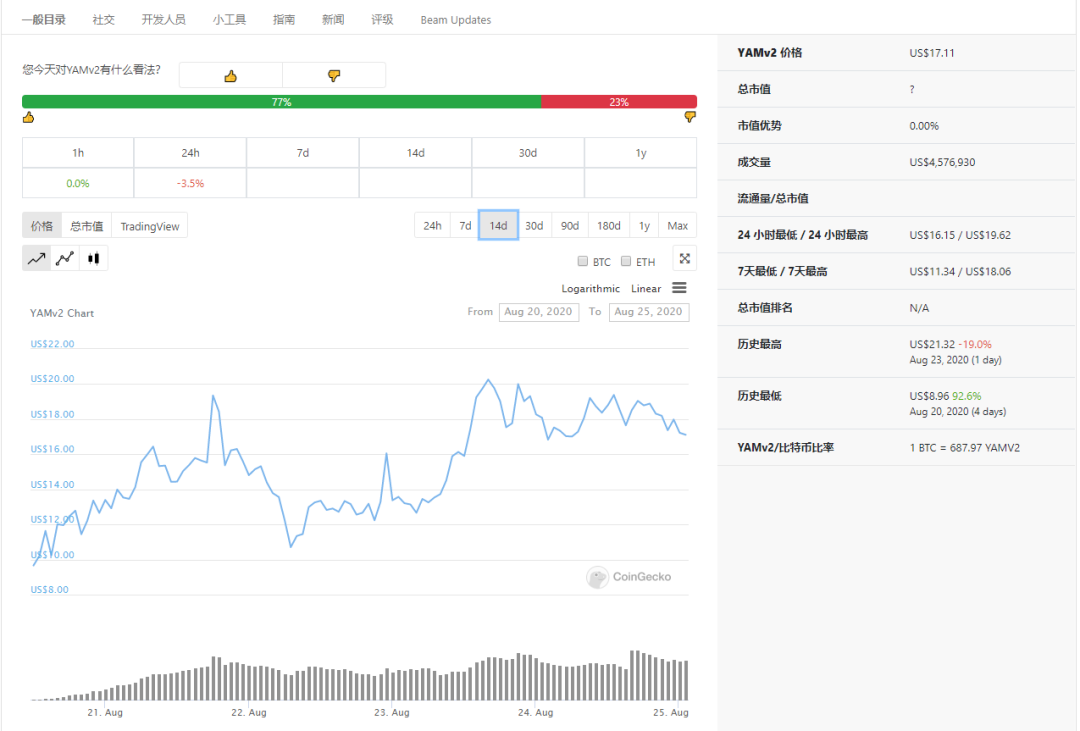Screen dimensions: 1080x731
Task: Switch chart scale to Linear
Action: pyautogui.click(x=646, y=289)
